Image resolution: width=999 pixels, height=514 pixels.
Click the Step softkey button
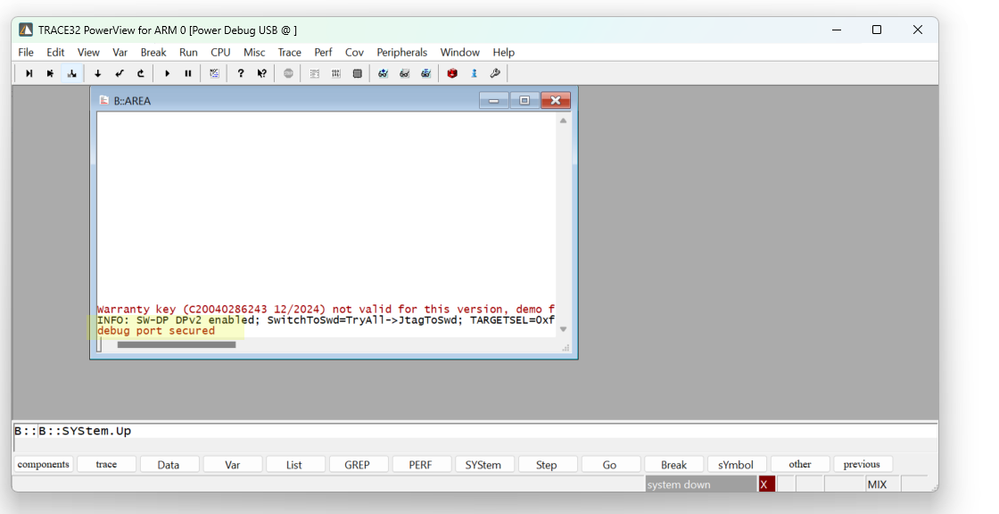click(547, 464)
